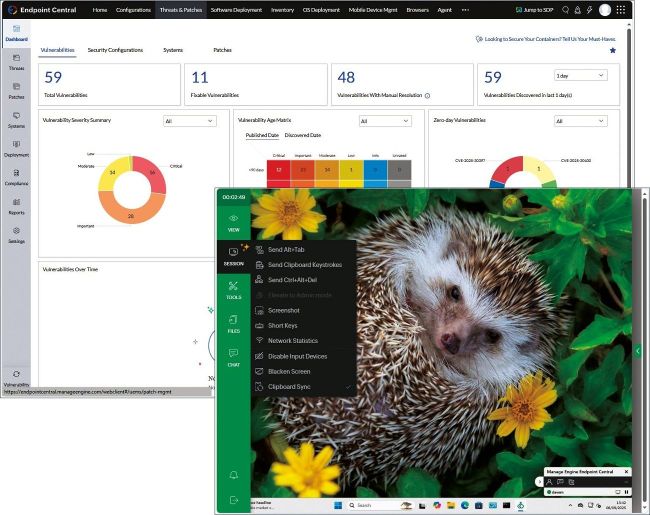650x515 pixels.
Task: Expand Vulnerability Severity Summary filter dropdown
Action: coord(189,121)
